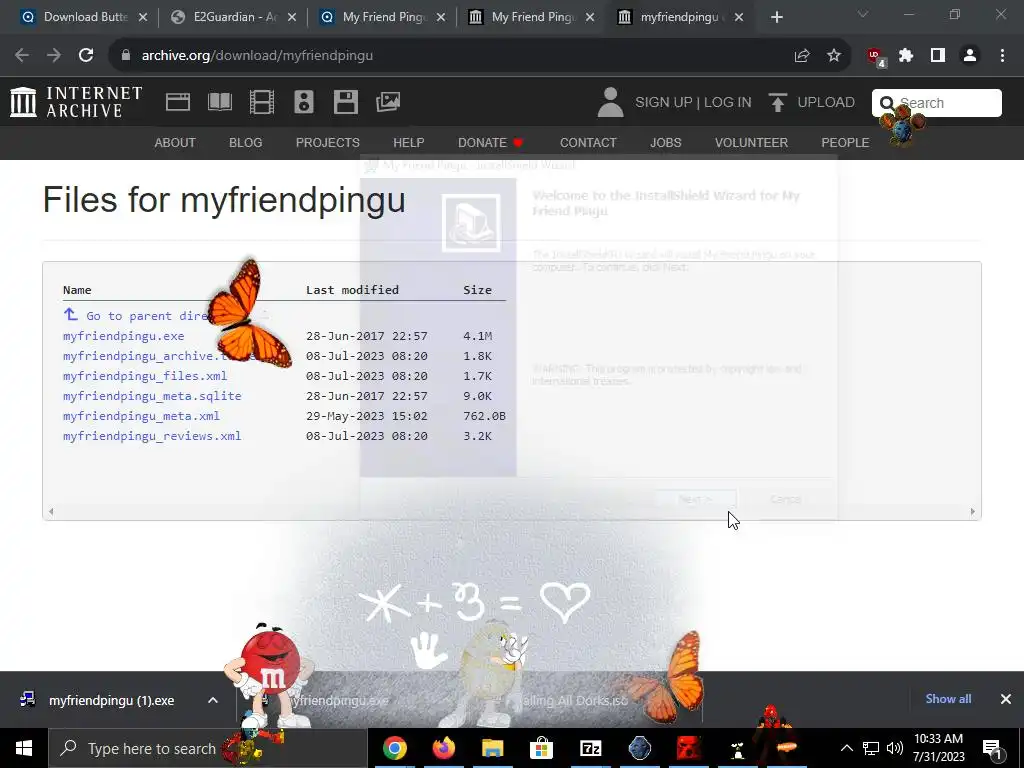Click the SIGN UP link
Image resolution: width=1024 pixels, height=768 pixels.
coord(664,103)
